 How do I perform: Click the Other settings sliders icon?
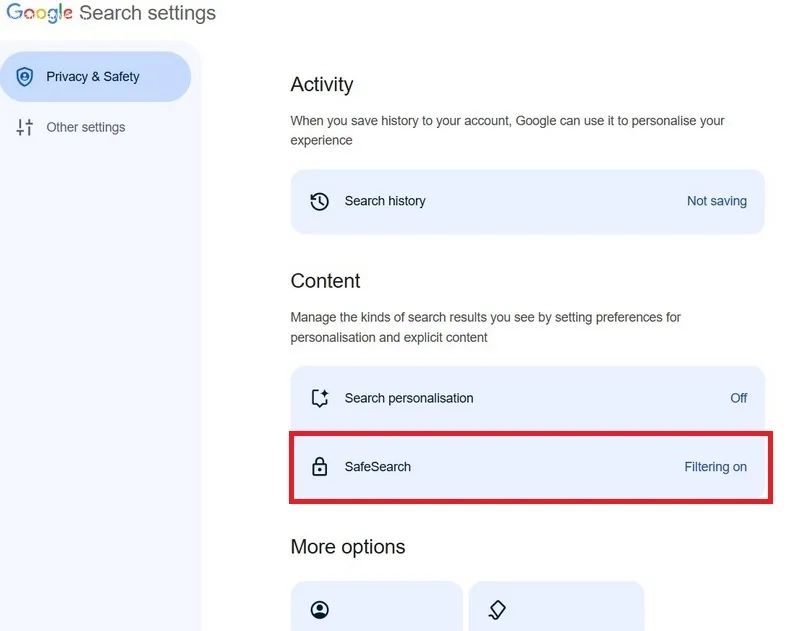pos(24,127)
